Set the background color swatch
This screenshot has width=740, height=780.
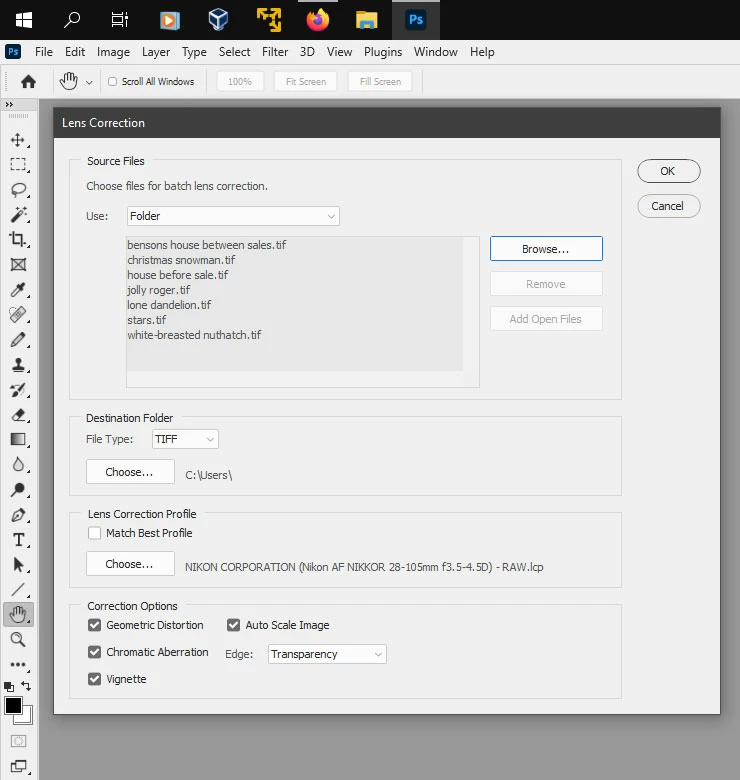point(28,718)
